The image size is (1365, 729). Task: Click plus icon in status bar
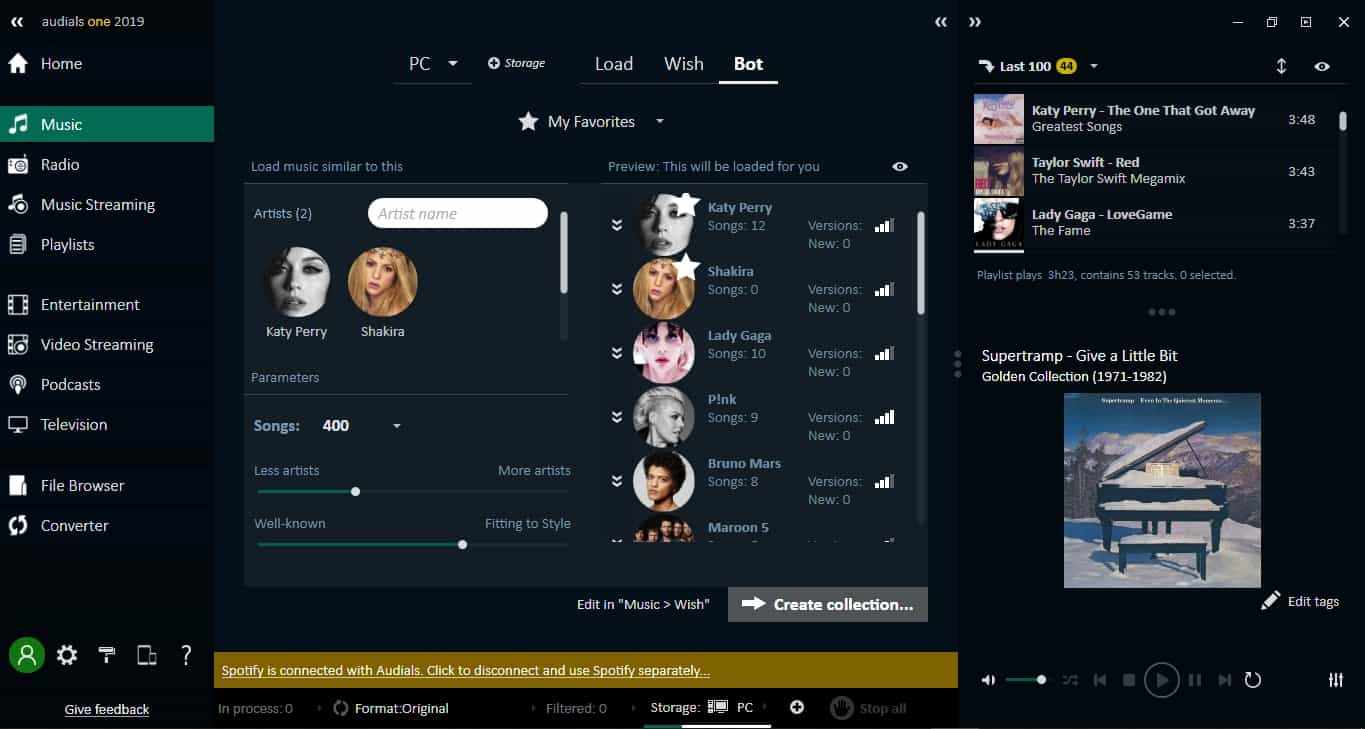[797, 708]
